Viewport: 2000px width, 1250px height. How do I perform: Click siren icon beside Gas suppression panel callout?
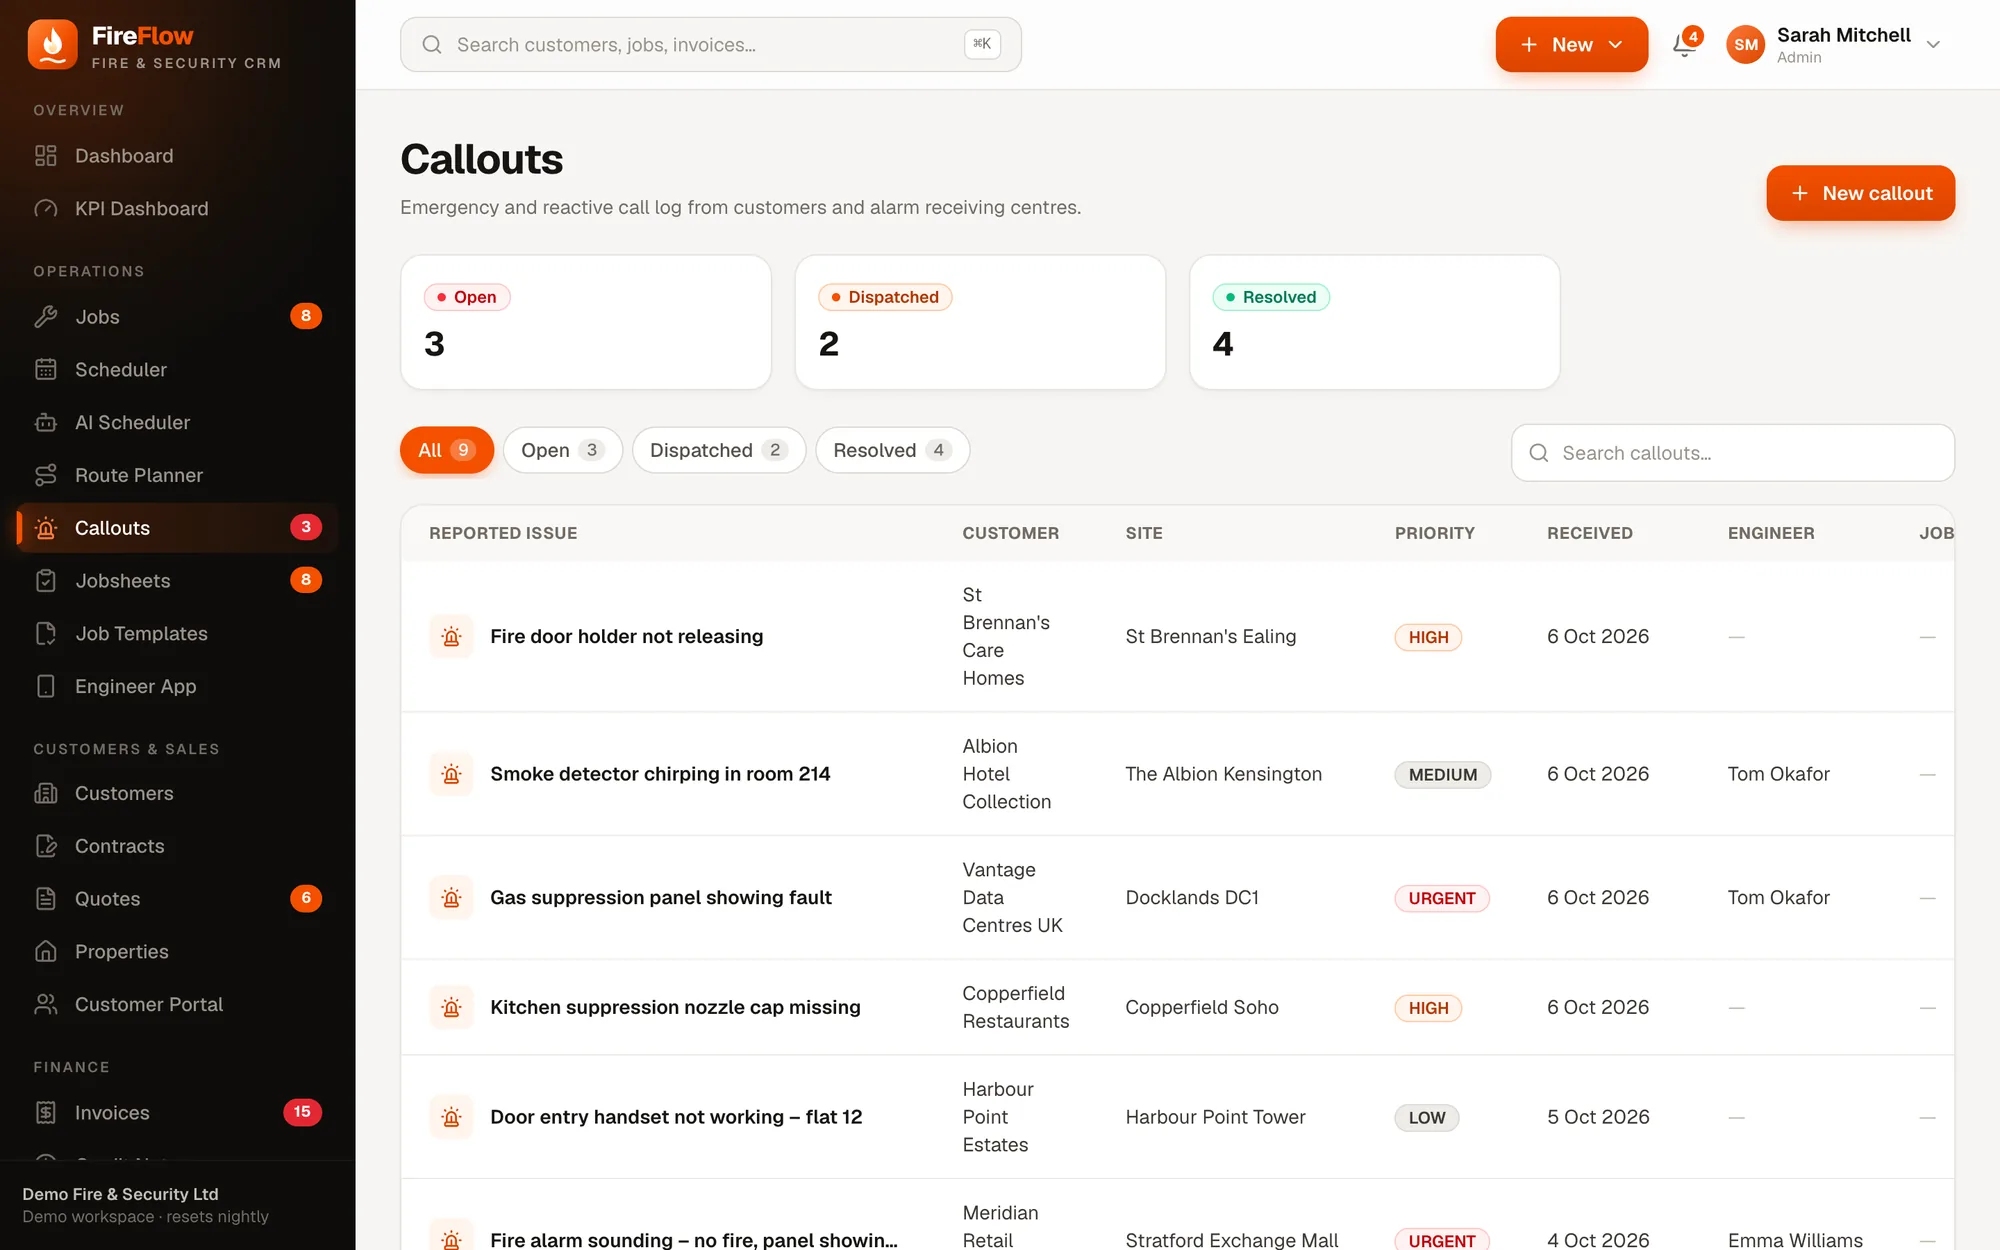451,898
